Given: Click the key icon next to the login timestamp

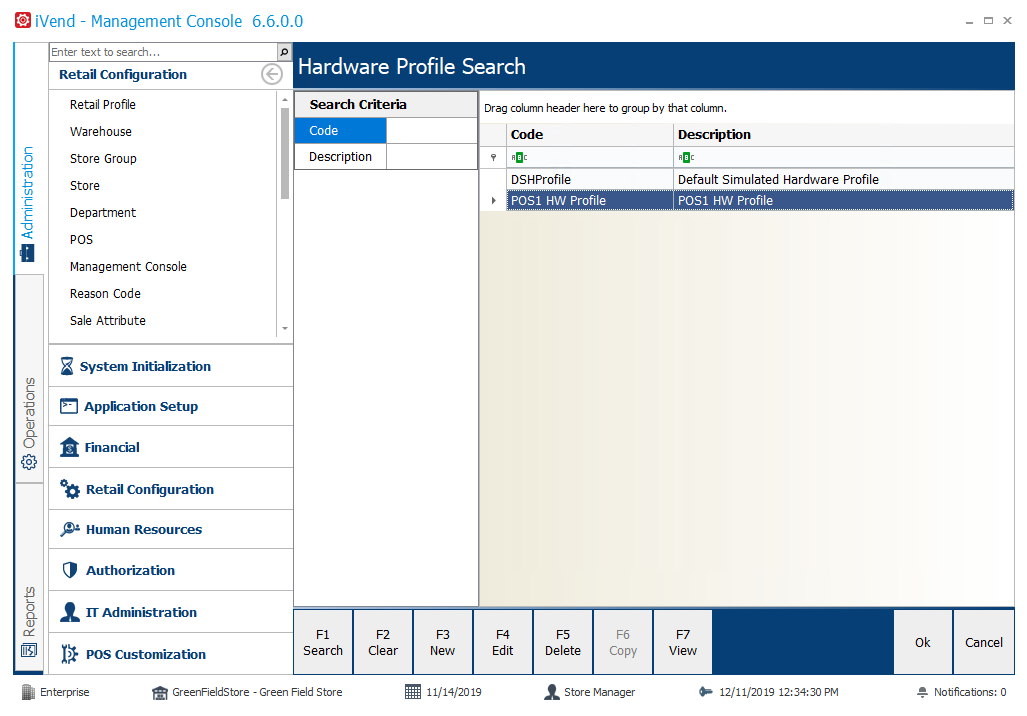Looking at the screenshot, I should 705,692.
